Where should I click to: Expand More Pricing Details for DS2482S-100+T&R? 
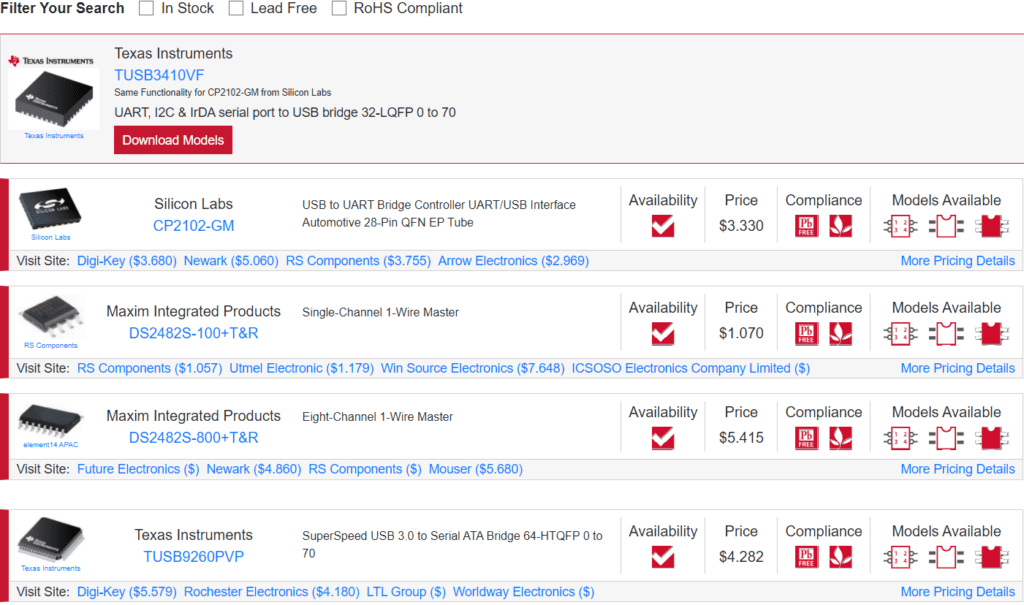pos(957,368)
